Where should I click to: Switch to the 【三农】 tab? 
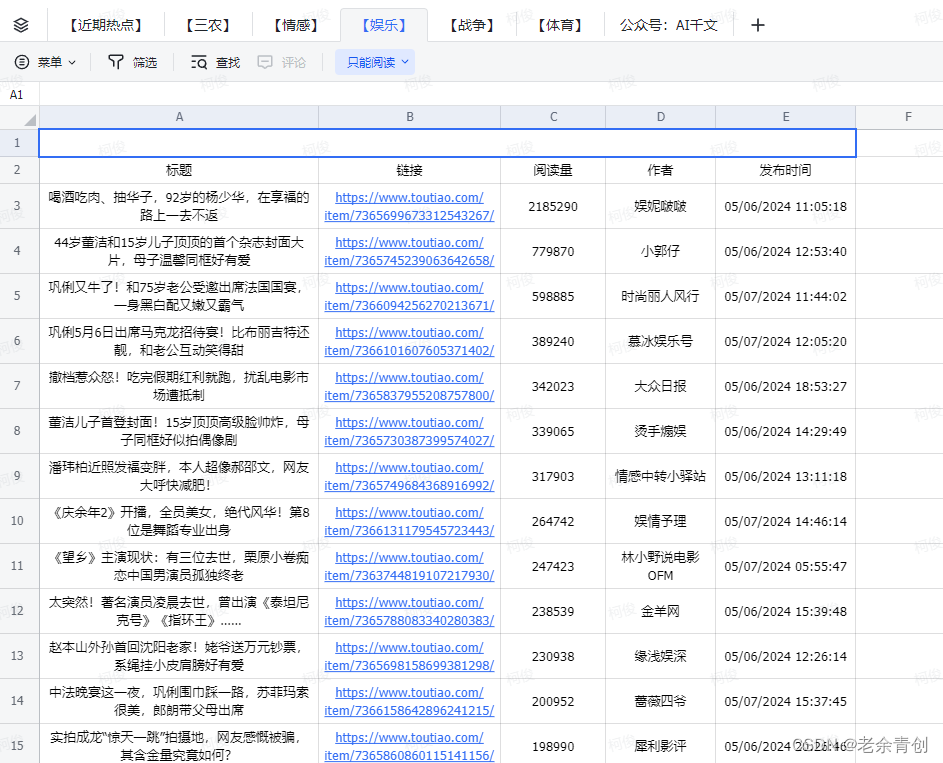point(208,25)
